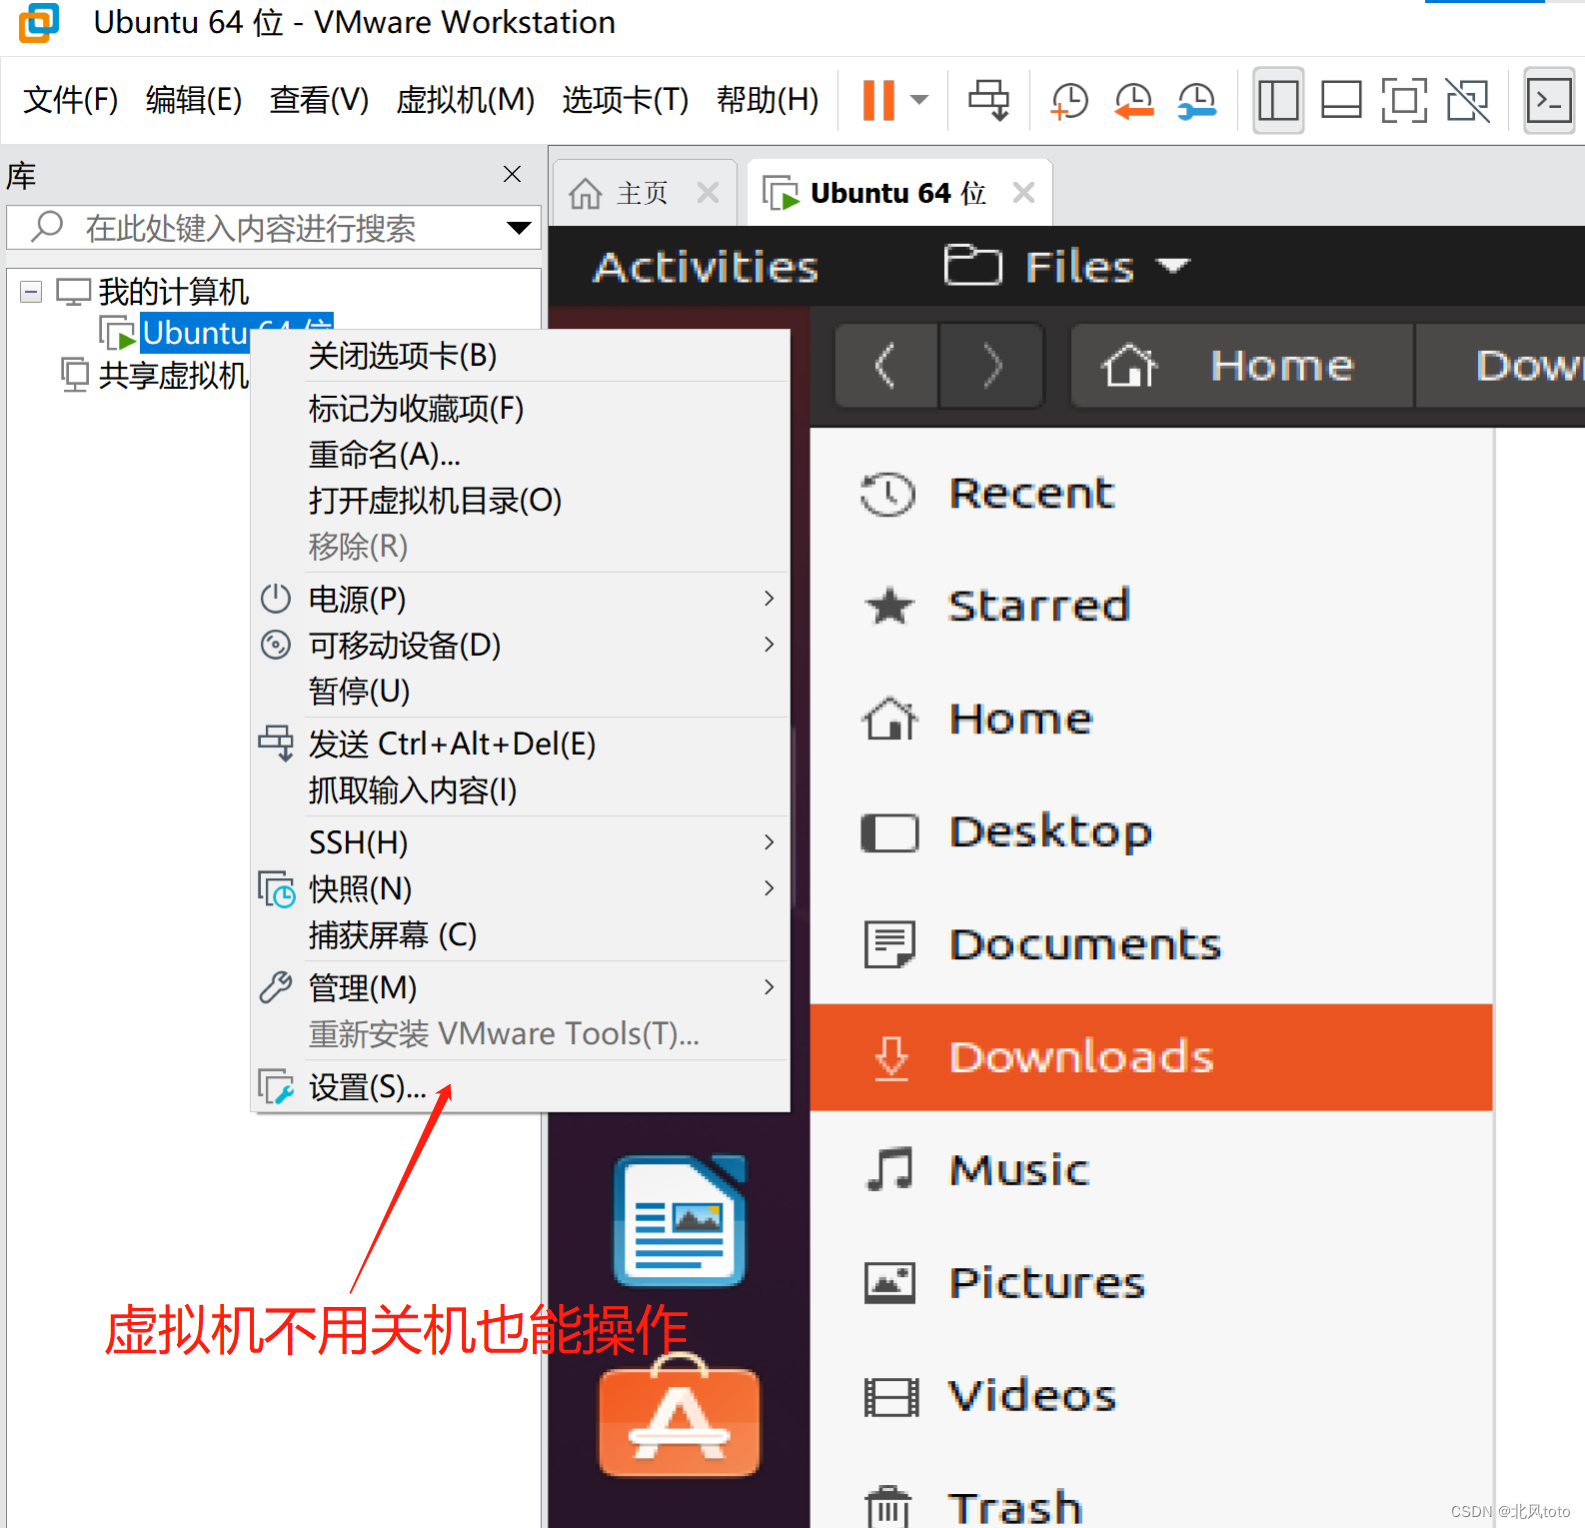The width and height of the screenshot is (1585, 1528).
Task: Launch Ubuntu Software from the dock
Action: [x=679, y=1414]
